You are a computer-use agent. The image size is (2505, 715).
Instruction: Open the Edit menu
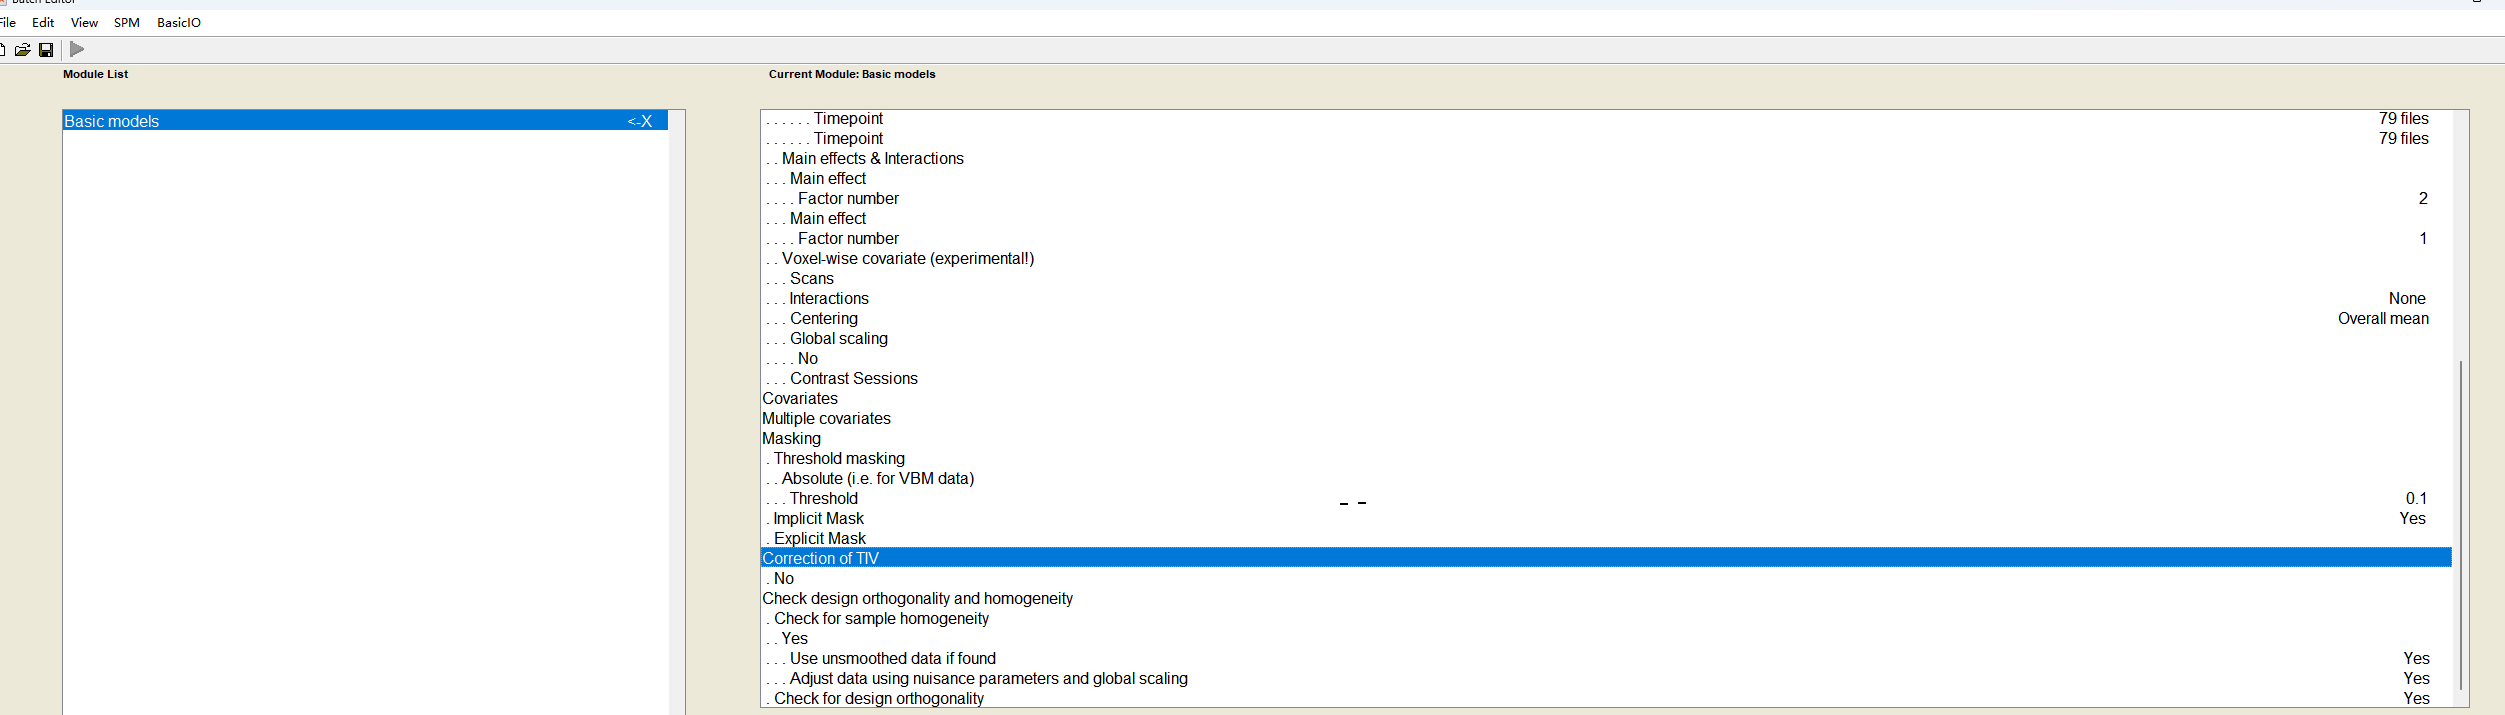click(x=43, y=22)
